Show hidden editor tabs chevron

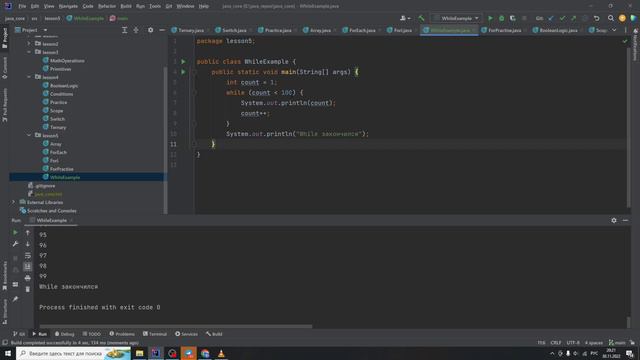614,30
